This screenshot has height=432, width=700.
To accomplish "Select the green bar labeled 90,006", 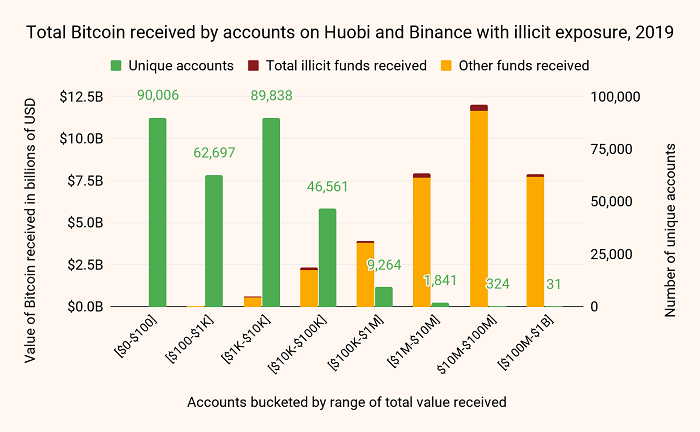I will point(157,212).
